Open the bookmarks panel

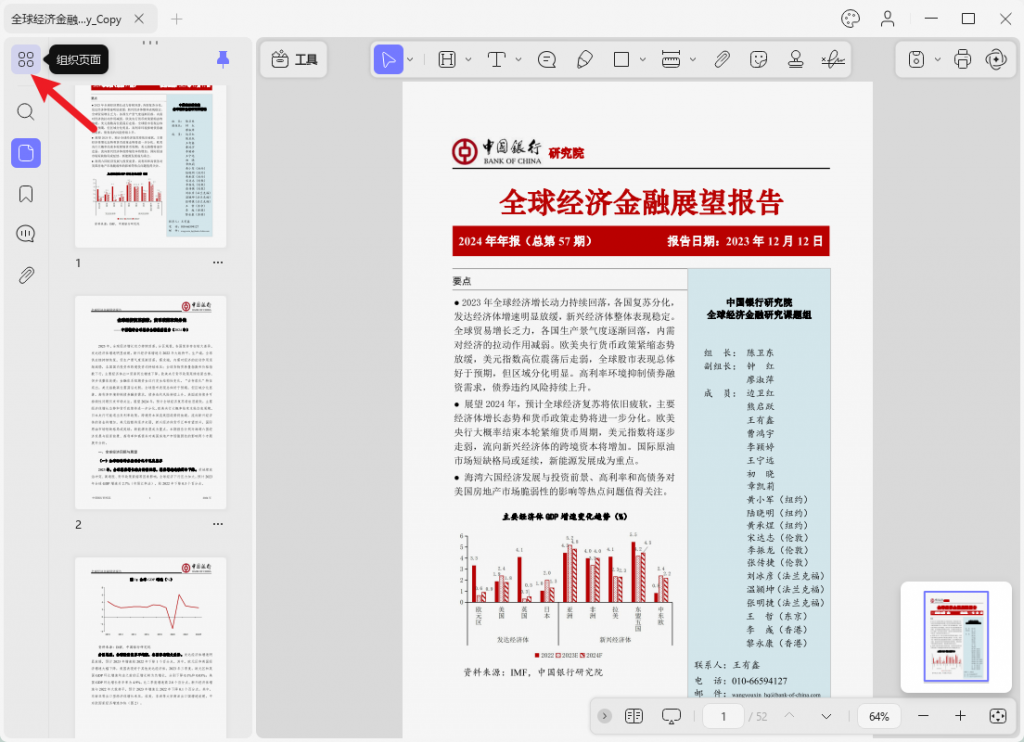point(25,194)
